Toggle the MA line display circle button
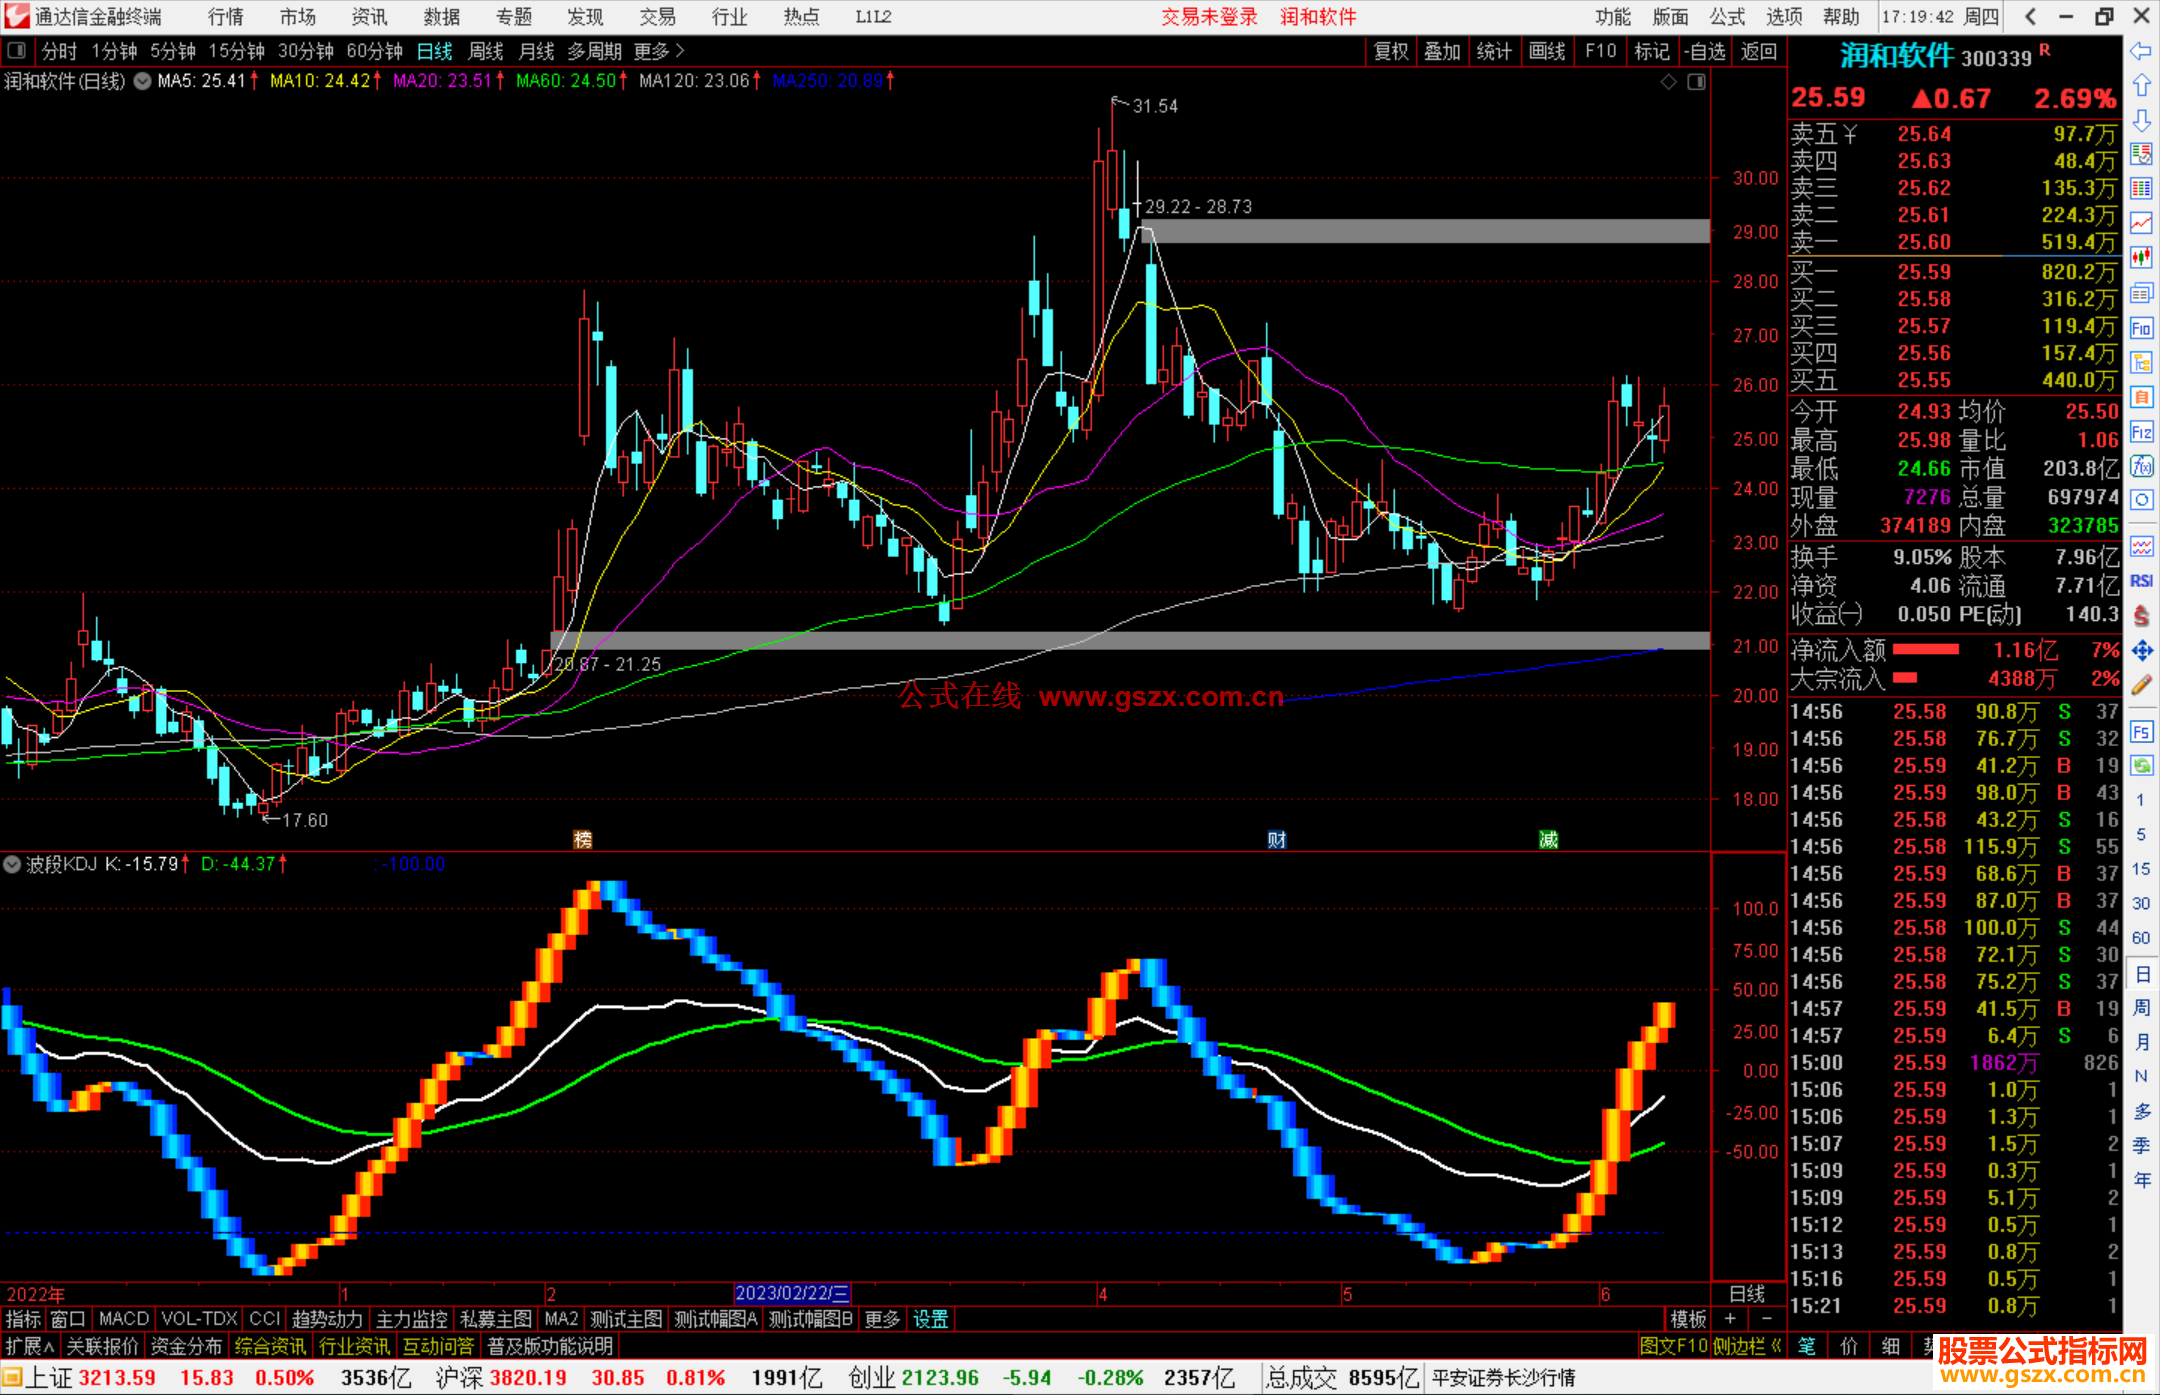The height and width of the screenshot is (1395, 2160). pyautogui.click(x=143, y=81)
